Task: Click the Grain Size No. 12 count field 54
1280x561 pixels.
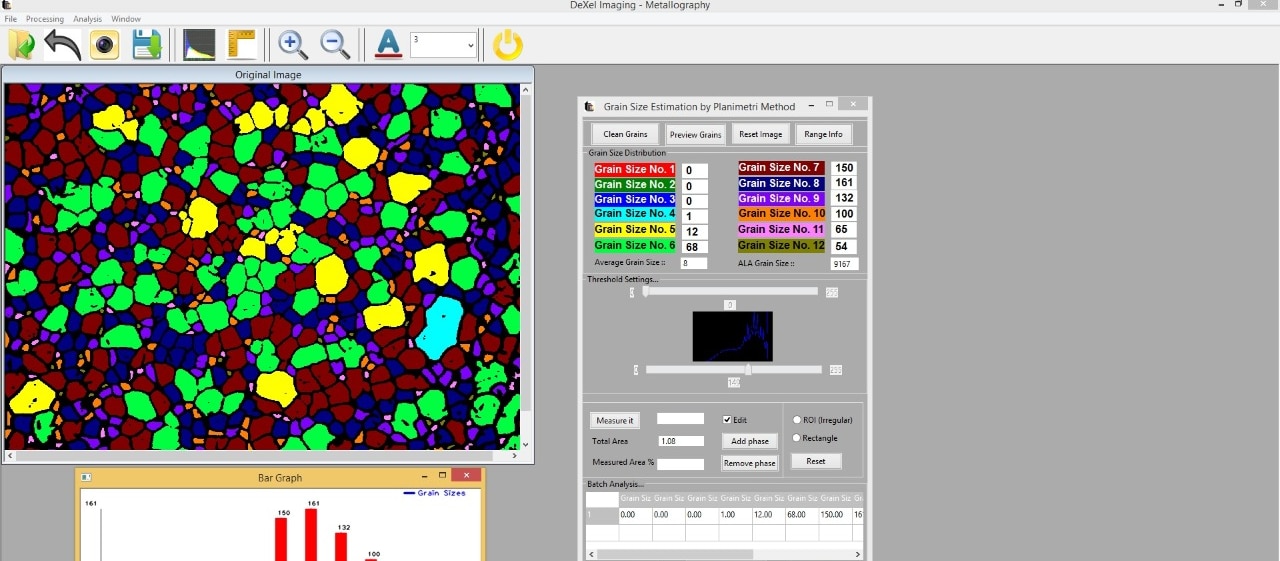Action: (844, 246)
